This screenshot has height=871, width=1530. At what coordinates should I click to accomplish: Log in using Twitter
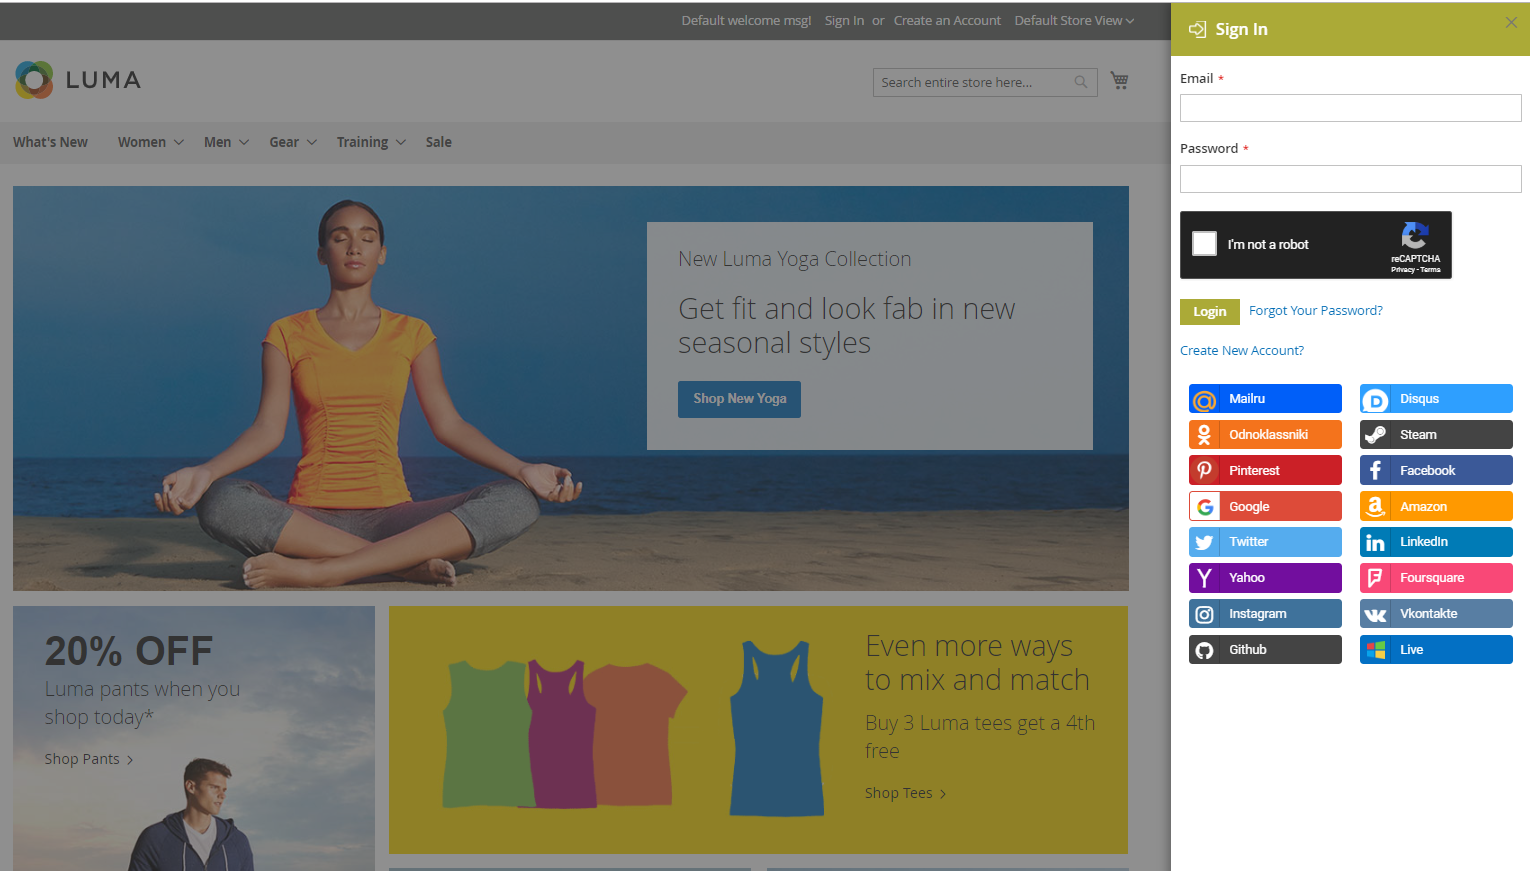pos(1264,542)
